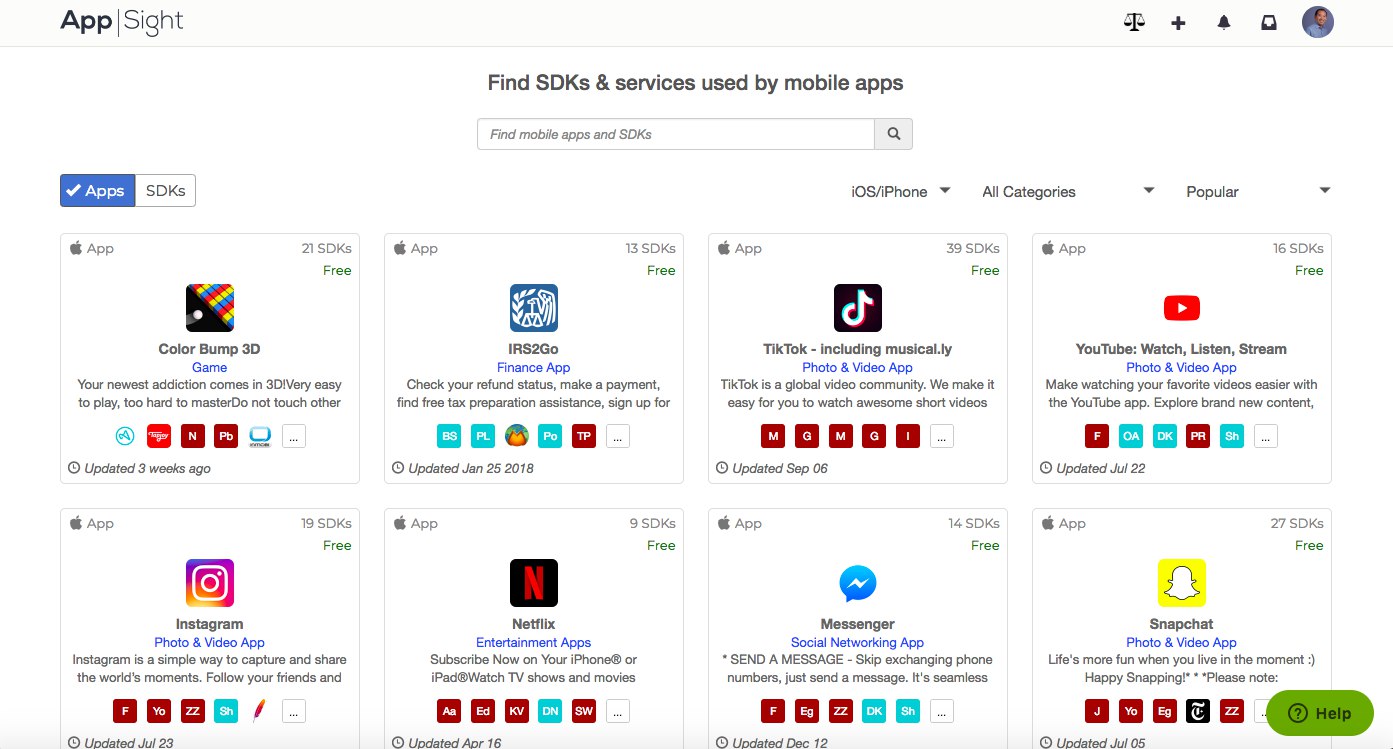The image size is (1393, 749).
Task: Click the I SDK badge under TikTok
Action: [x=908, y=436]
